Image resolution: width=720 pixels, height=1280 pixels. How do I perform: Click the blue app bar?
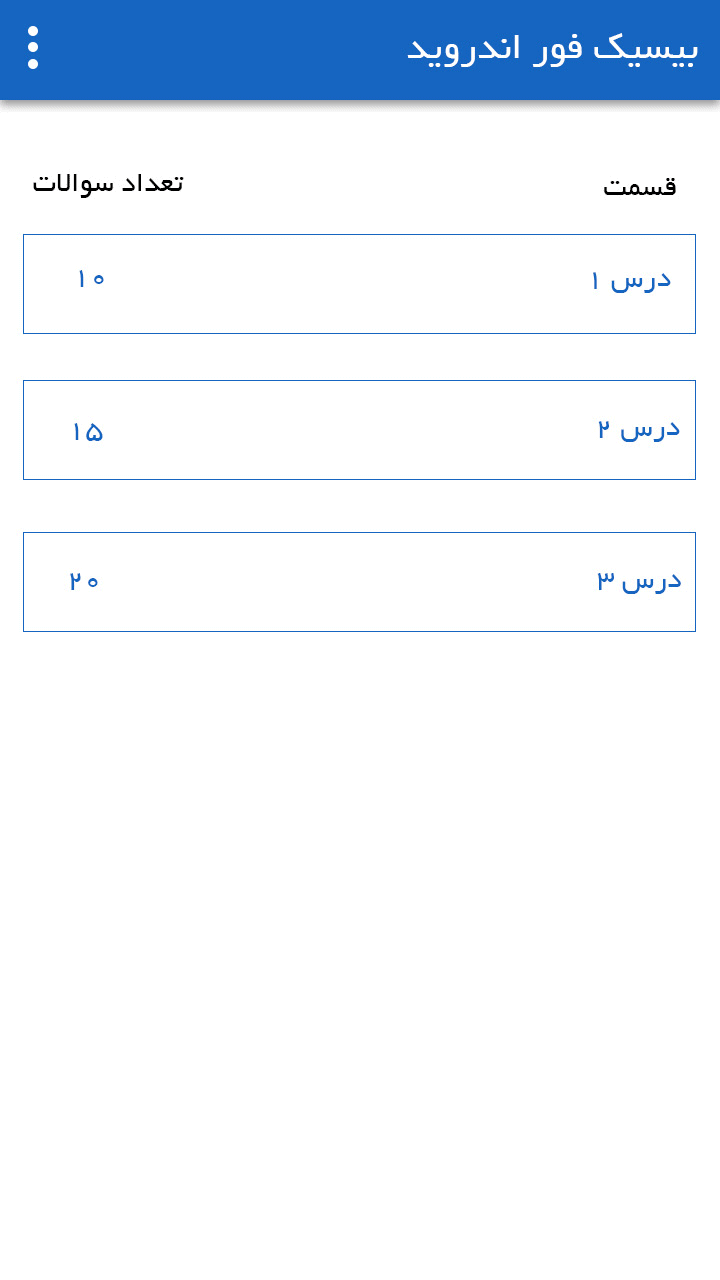[x=360, y=50]
